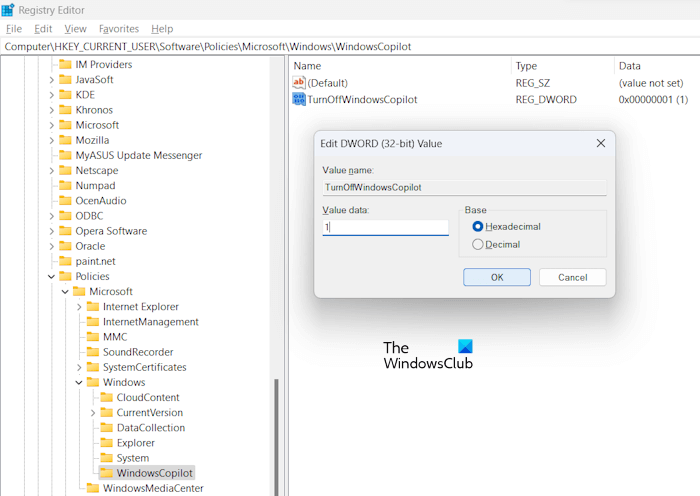The width and height of the screenshot is (700, 496).
Task: Click the KDE folder icon
Action: 65,95
